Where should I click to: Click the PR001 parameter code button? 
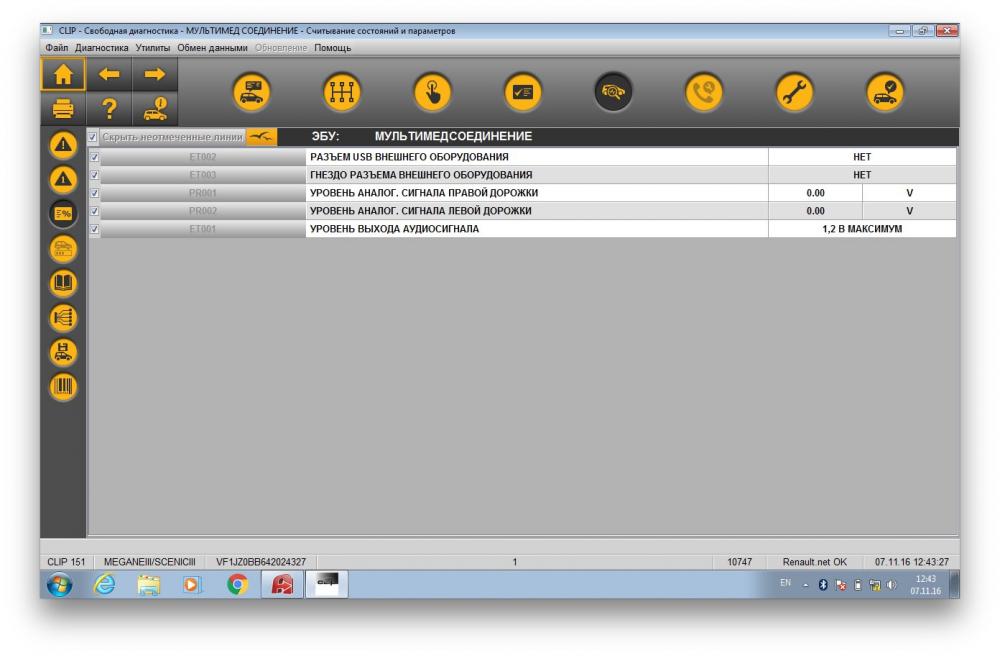[x=203, y=193]
